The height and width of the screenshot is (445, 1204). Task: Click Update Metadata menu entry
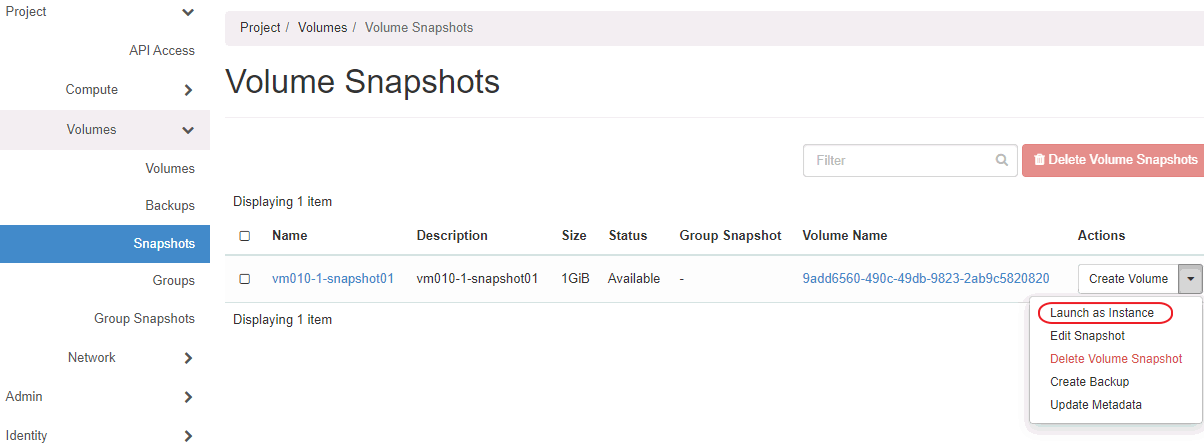click(x=1095, y=405)
